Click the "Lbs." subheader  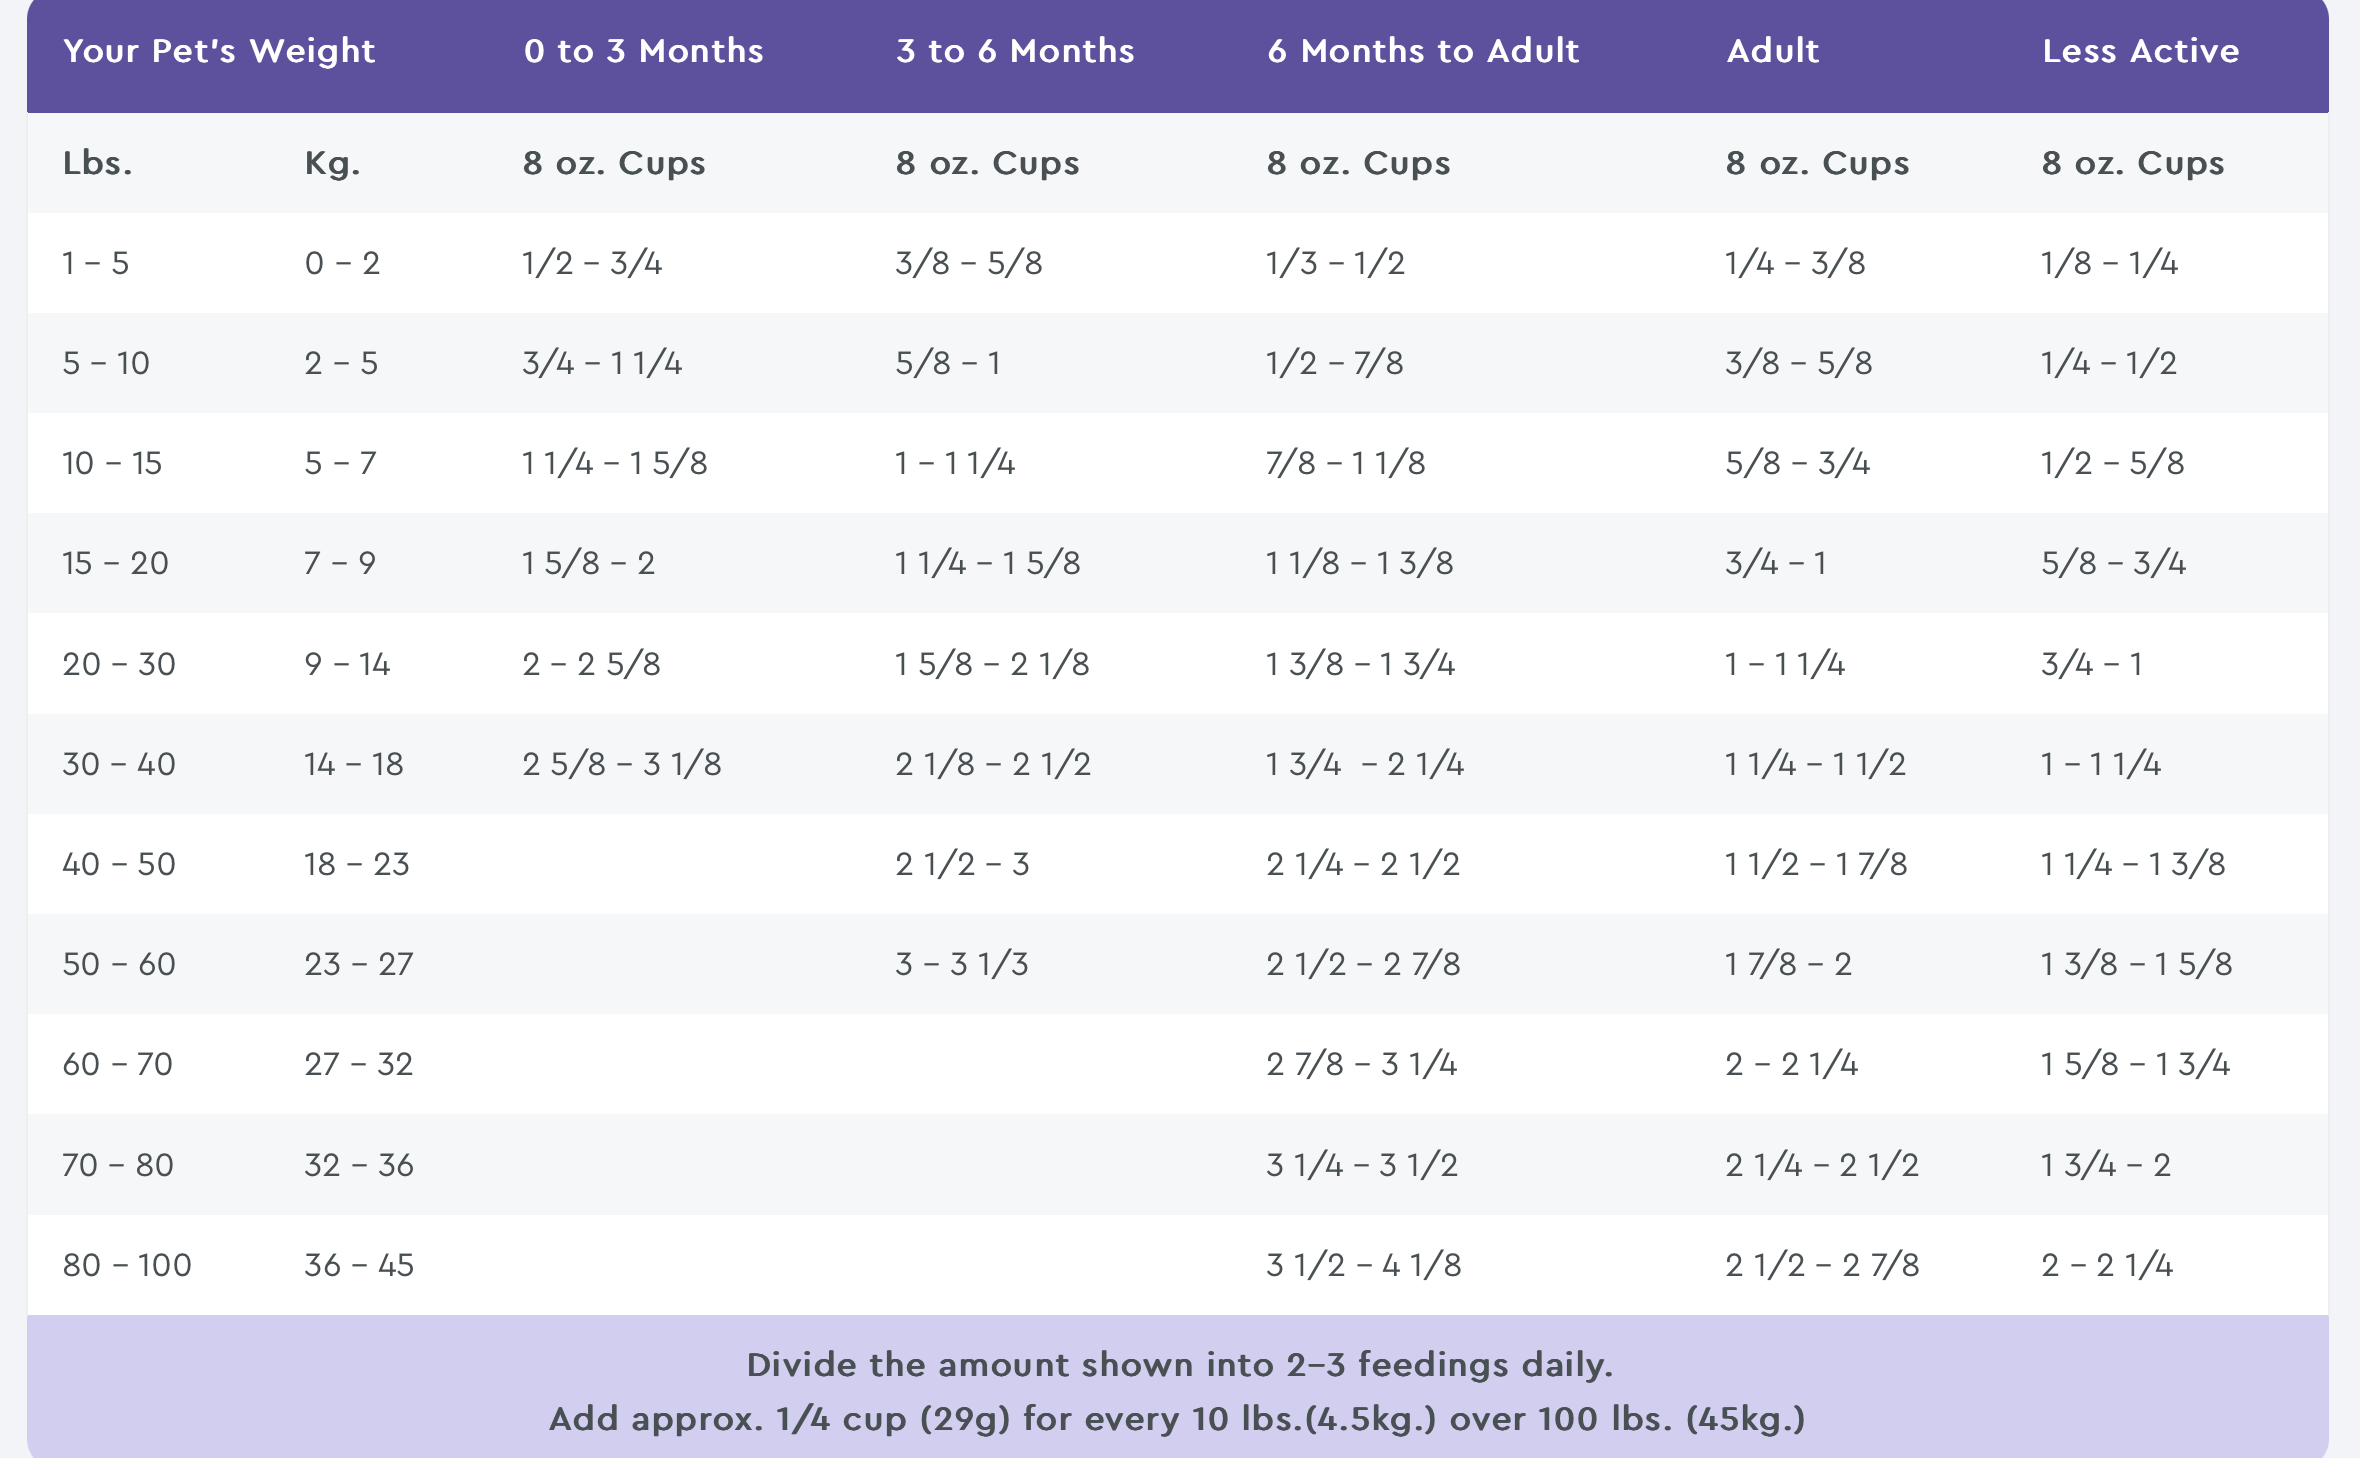(98, 163)
